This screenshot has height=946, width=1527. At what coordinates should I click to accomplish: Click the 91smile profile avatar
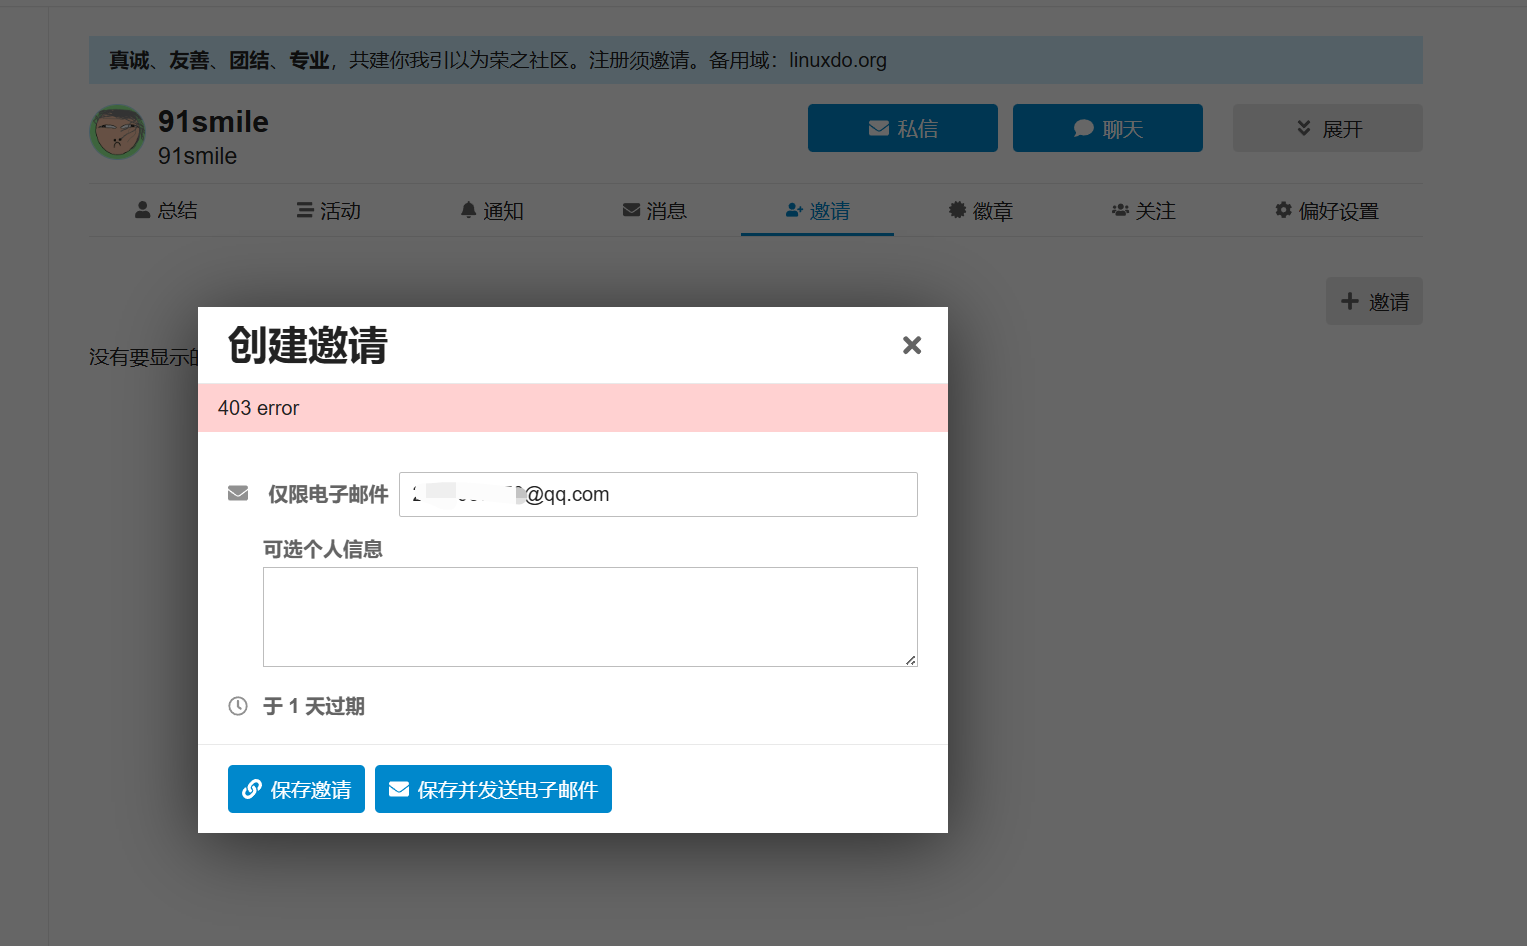click(x=118, y=132)
